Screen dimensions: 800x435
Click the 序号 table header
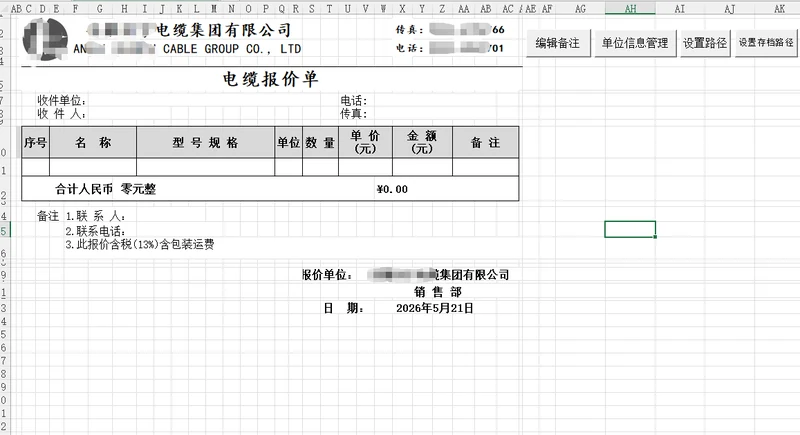pos(35,142)
